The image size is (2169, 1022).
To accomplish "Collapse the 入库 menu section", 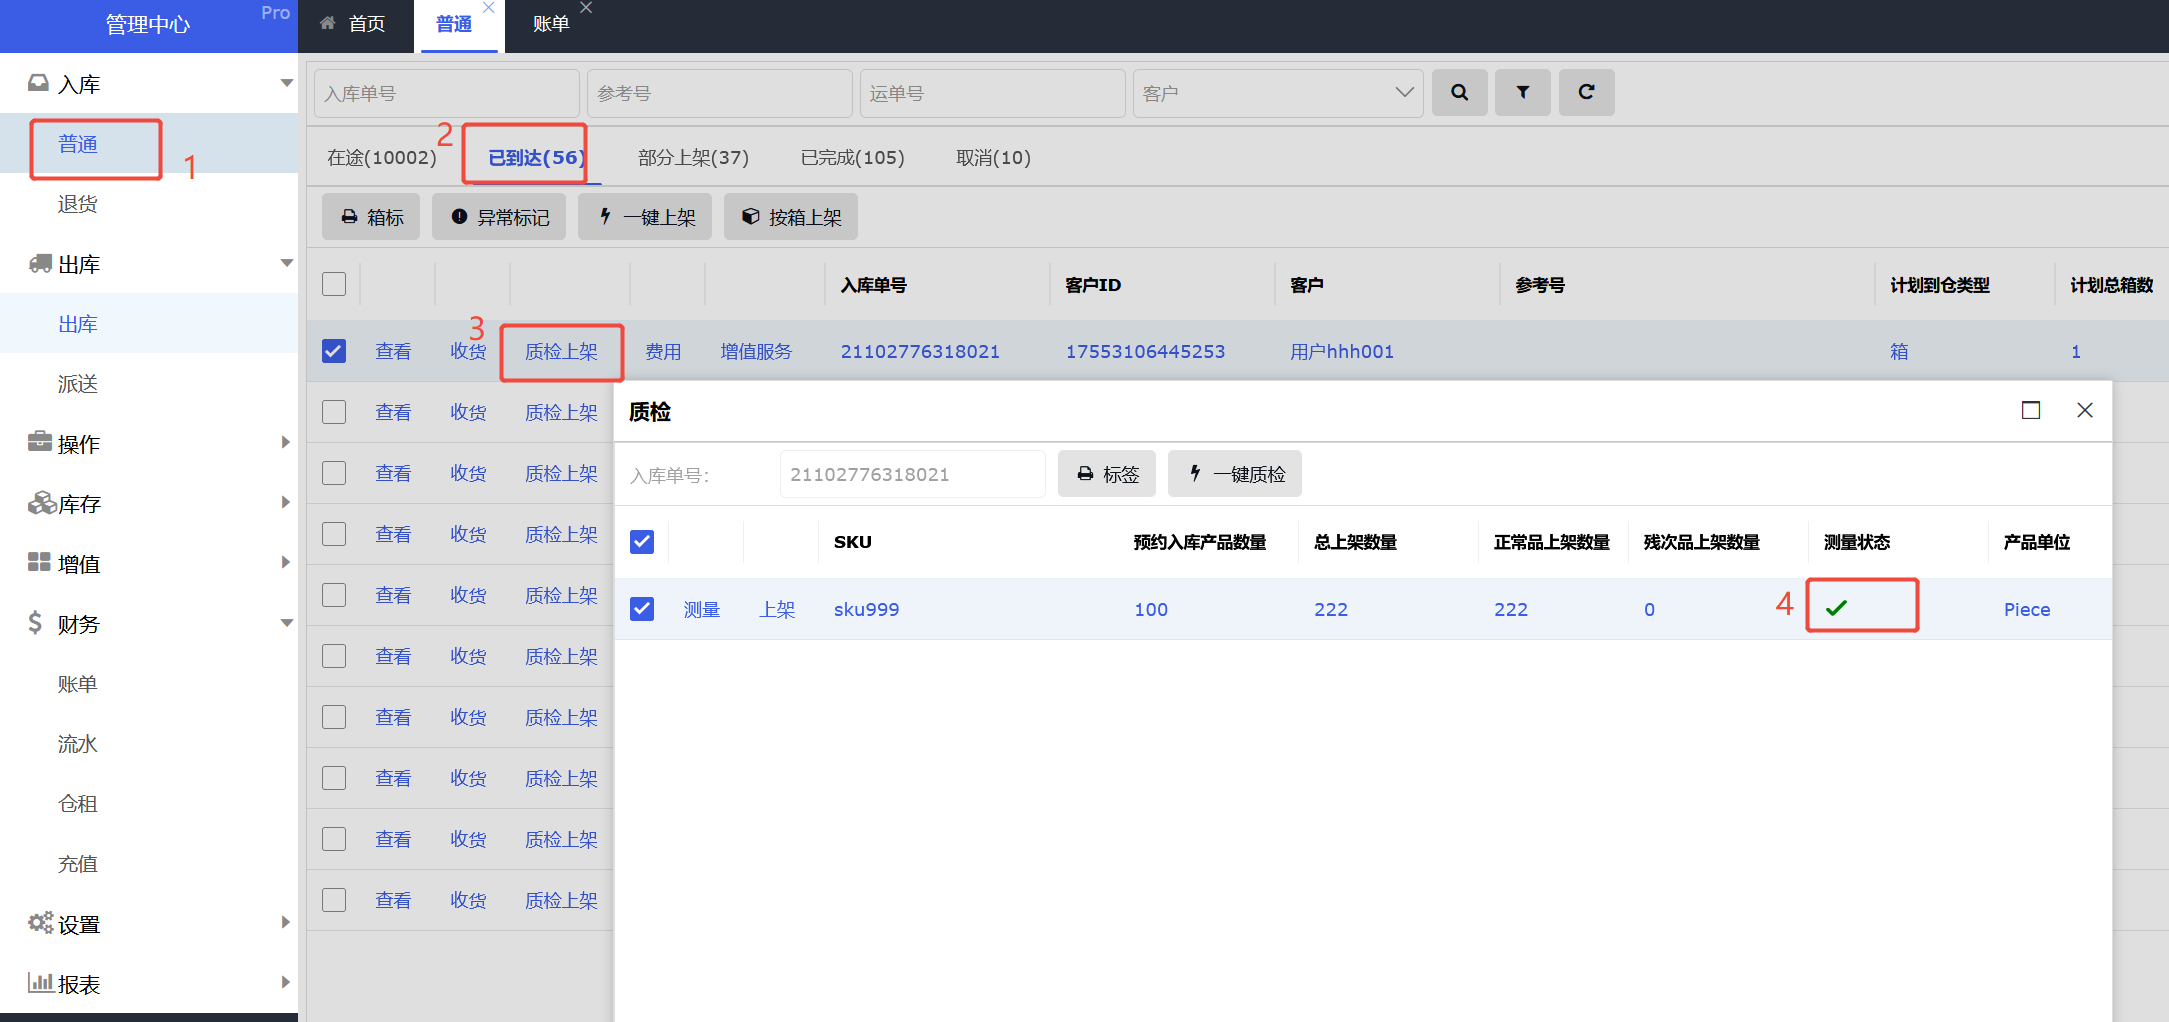I will 287,83.
